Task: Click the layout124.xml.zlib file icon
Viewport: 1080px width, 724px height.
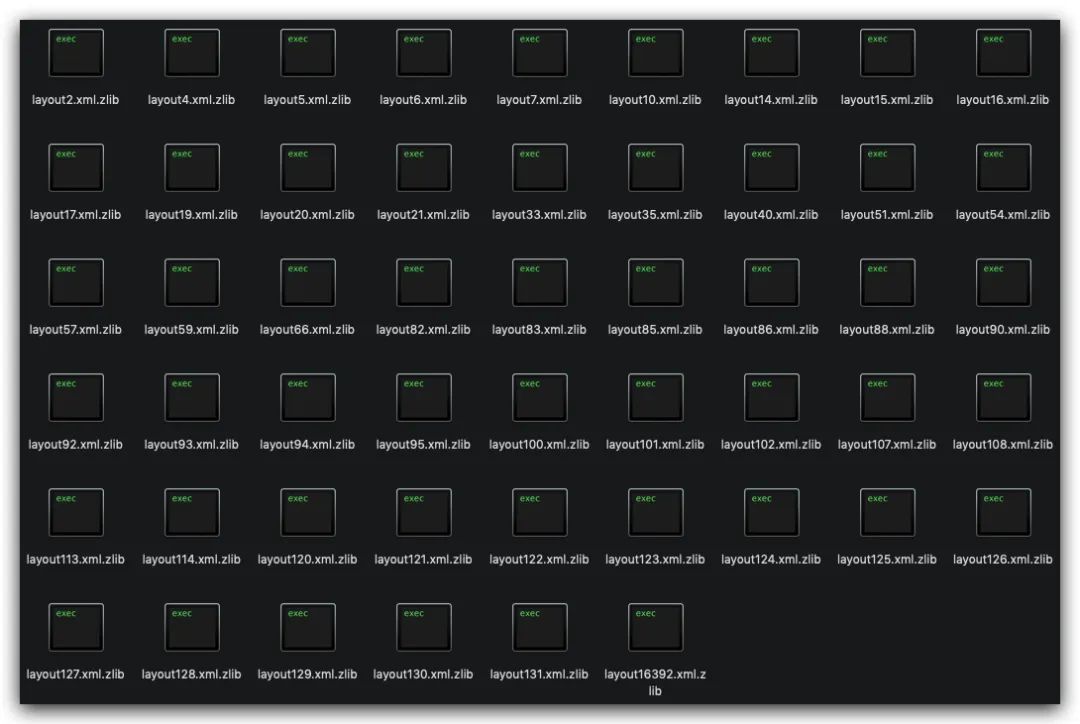Action: (x=772, y=513)
